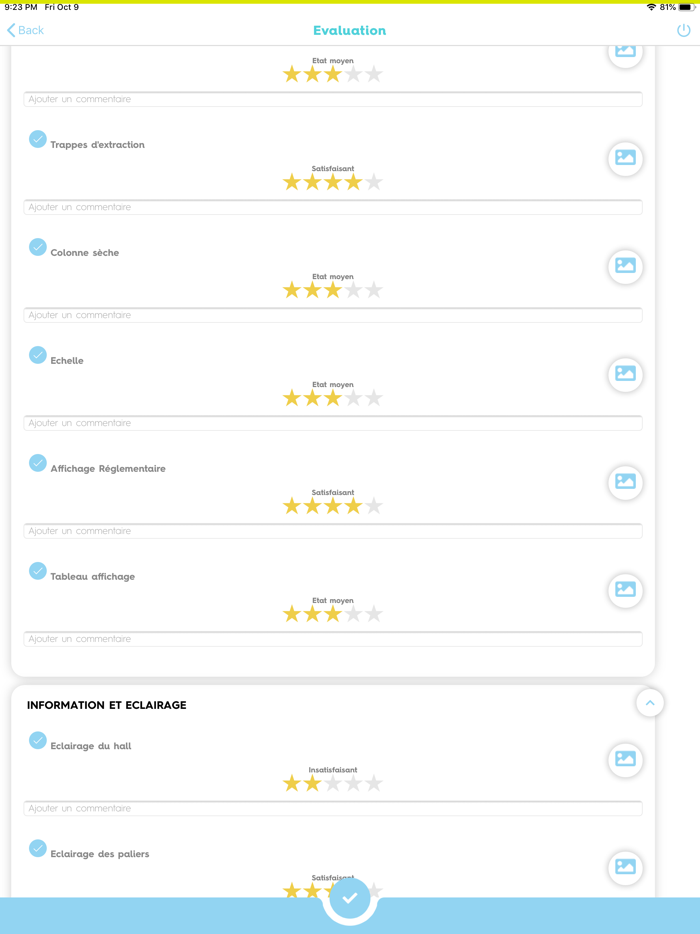
Task: Rate Eclairage du hall five stars
Action: tap(372, 783)
